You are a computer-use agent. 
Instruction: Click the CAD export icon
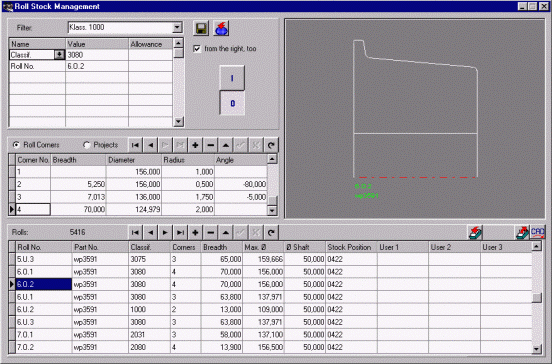[x=538, y=232]
